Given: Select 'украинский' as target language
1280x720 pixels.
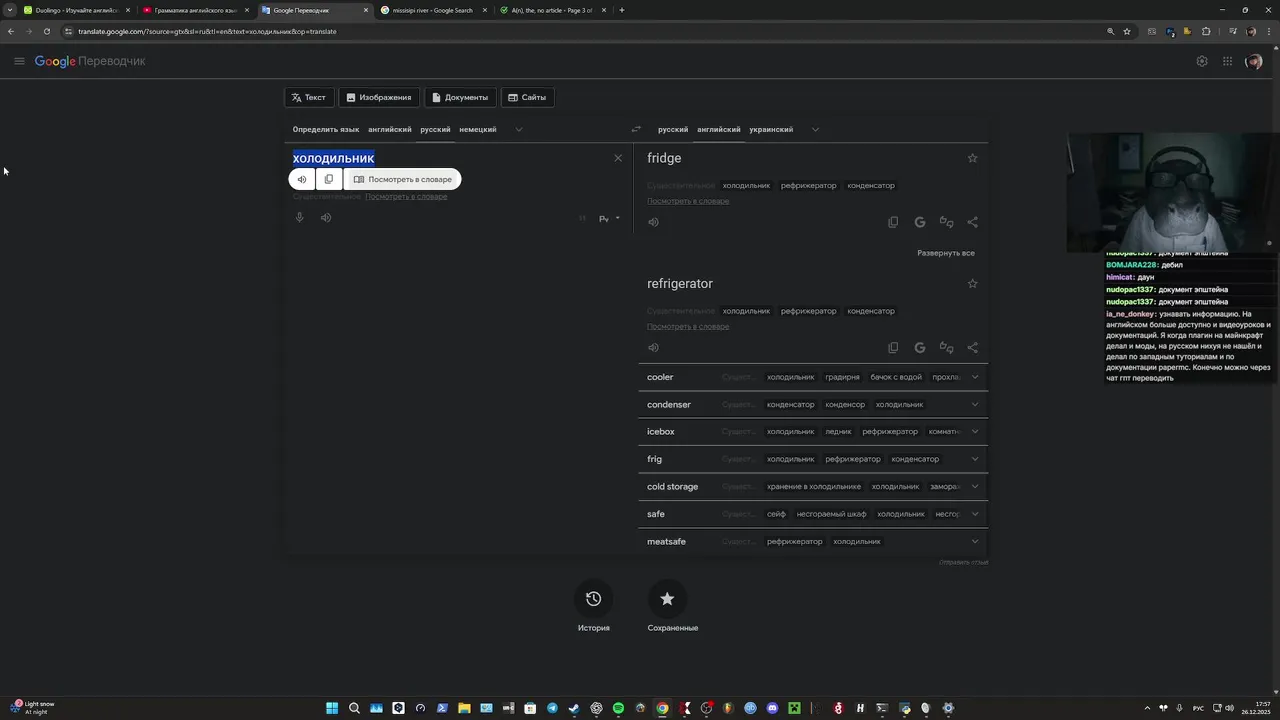Looking at the screenshot, I should pos(771,129).
